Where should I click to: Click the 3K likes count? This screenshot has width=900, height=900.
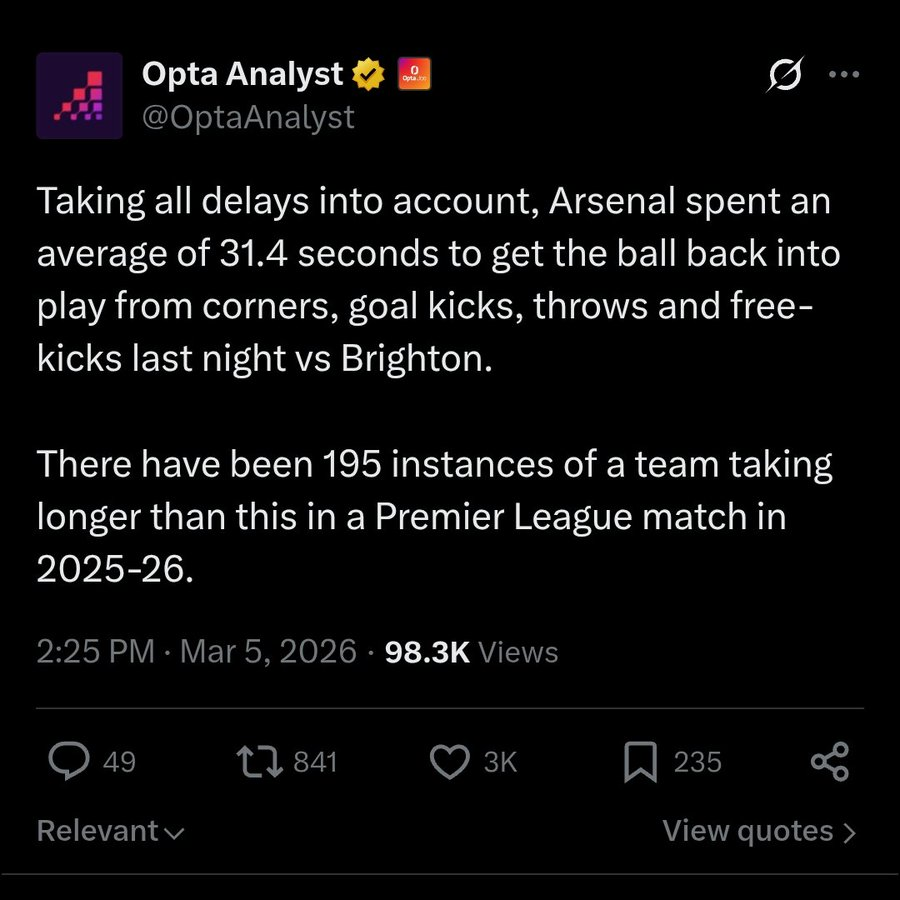pos(501,762)
